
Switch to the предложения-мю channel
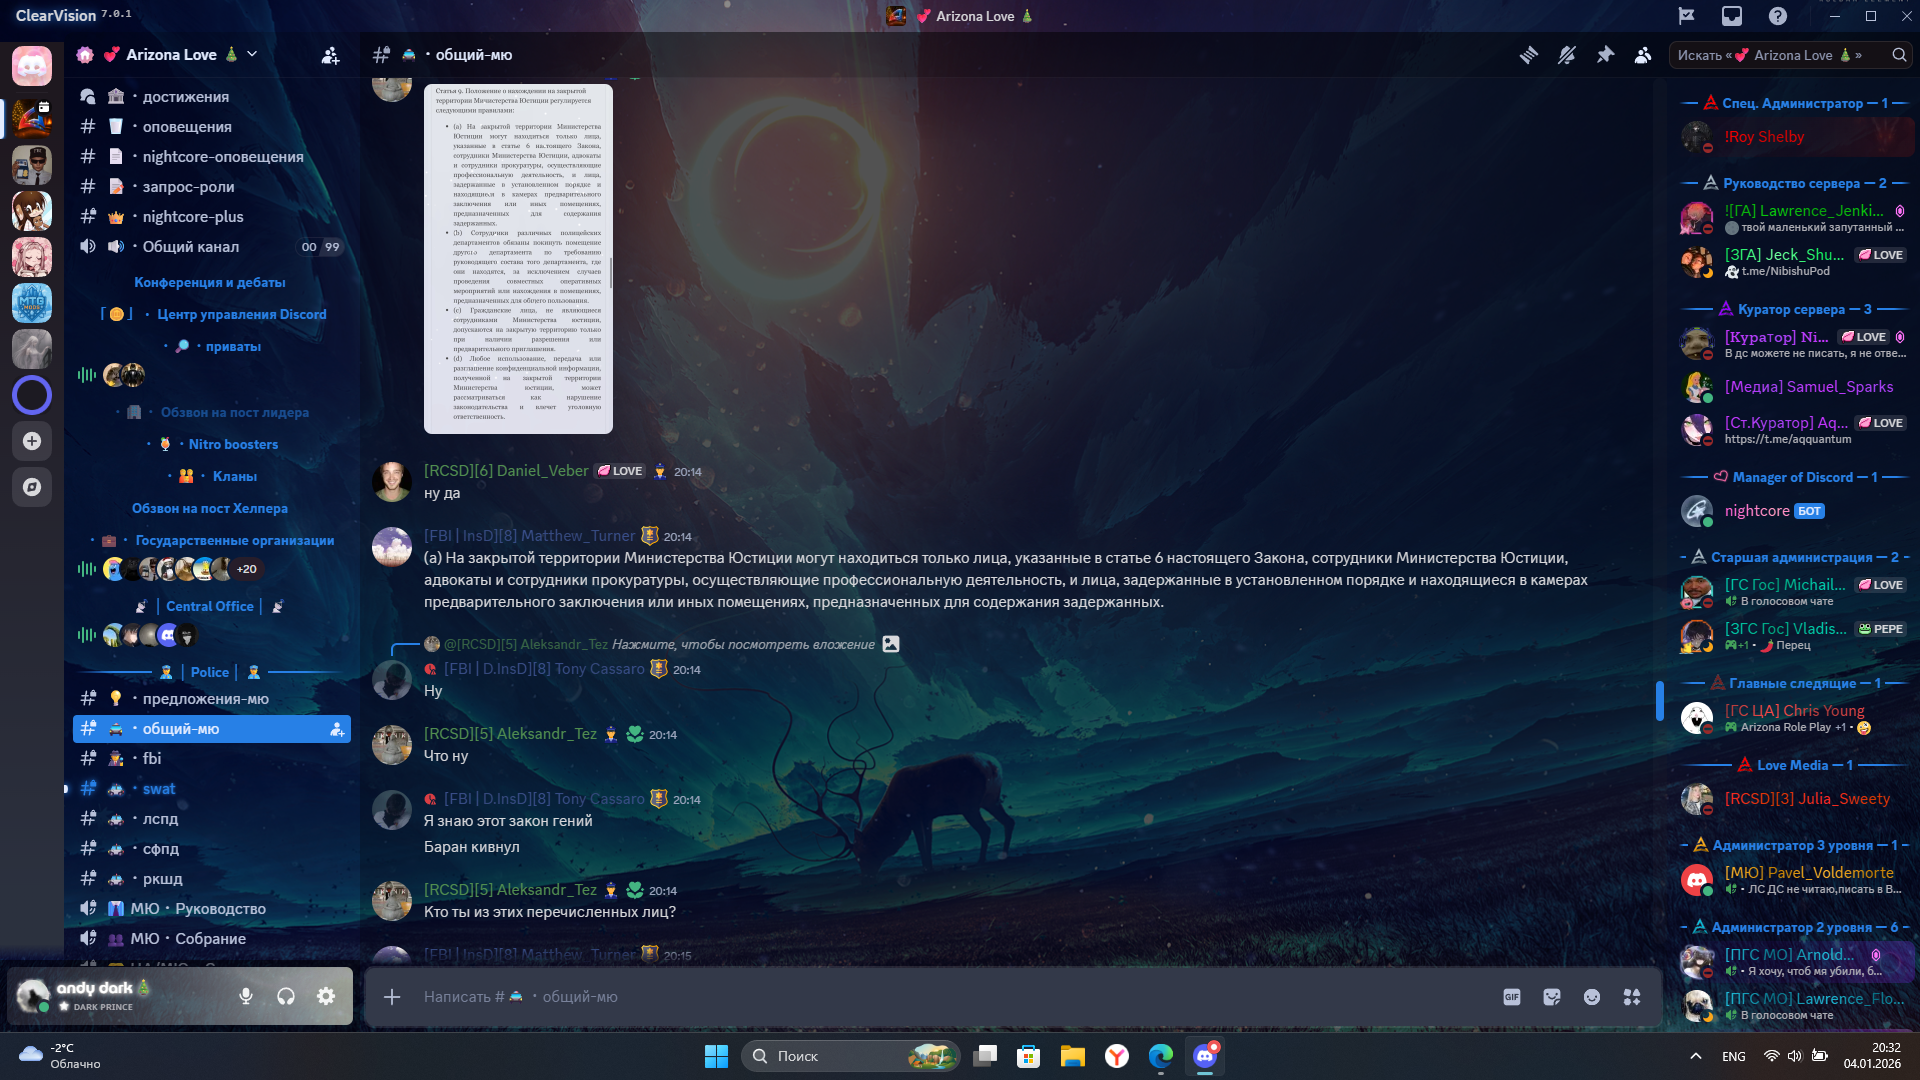point(205,698)
